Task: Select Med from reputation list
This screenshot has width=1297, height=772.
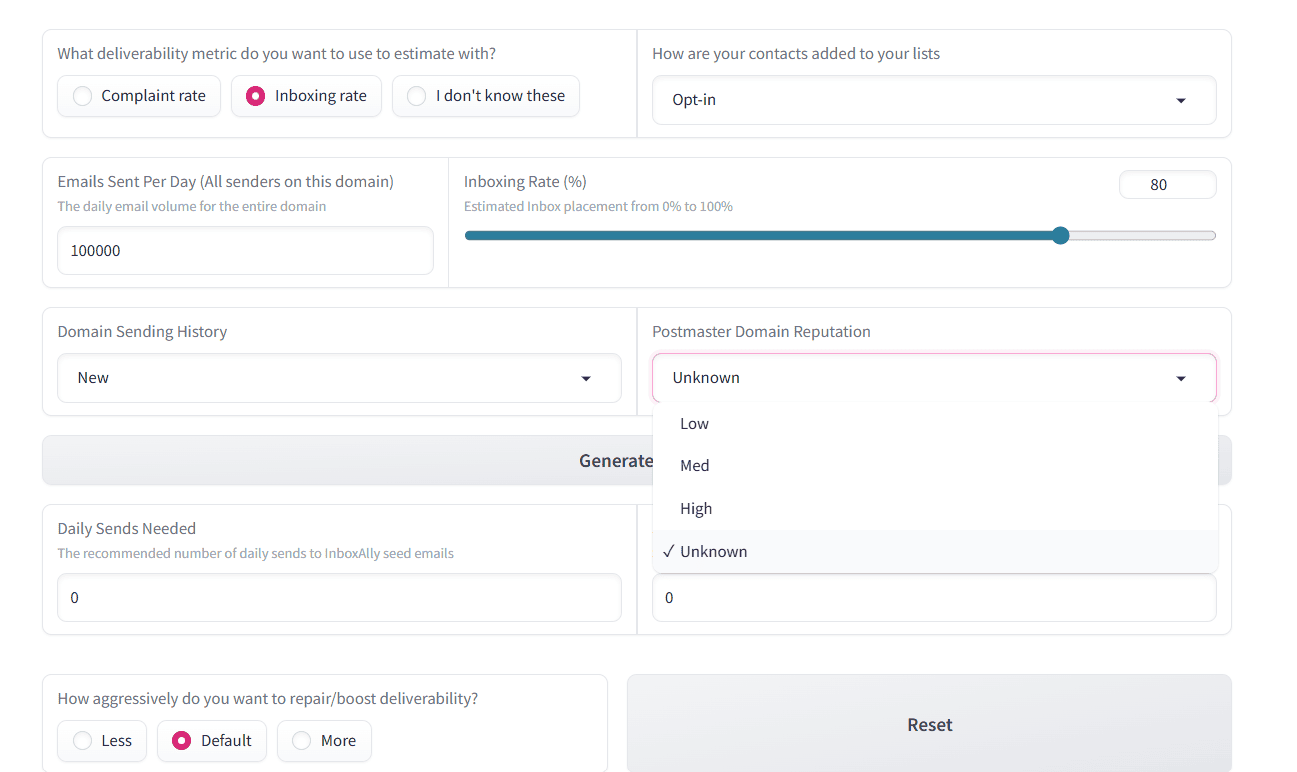Action: pos(695,466)
